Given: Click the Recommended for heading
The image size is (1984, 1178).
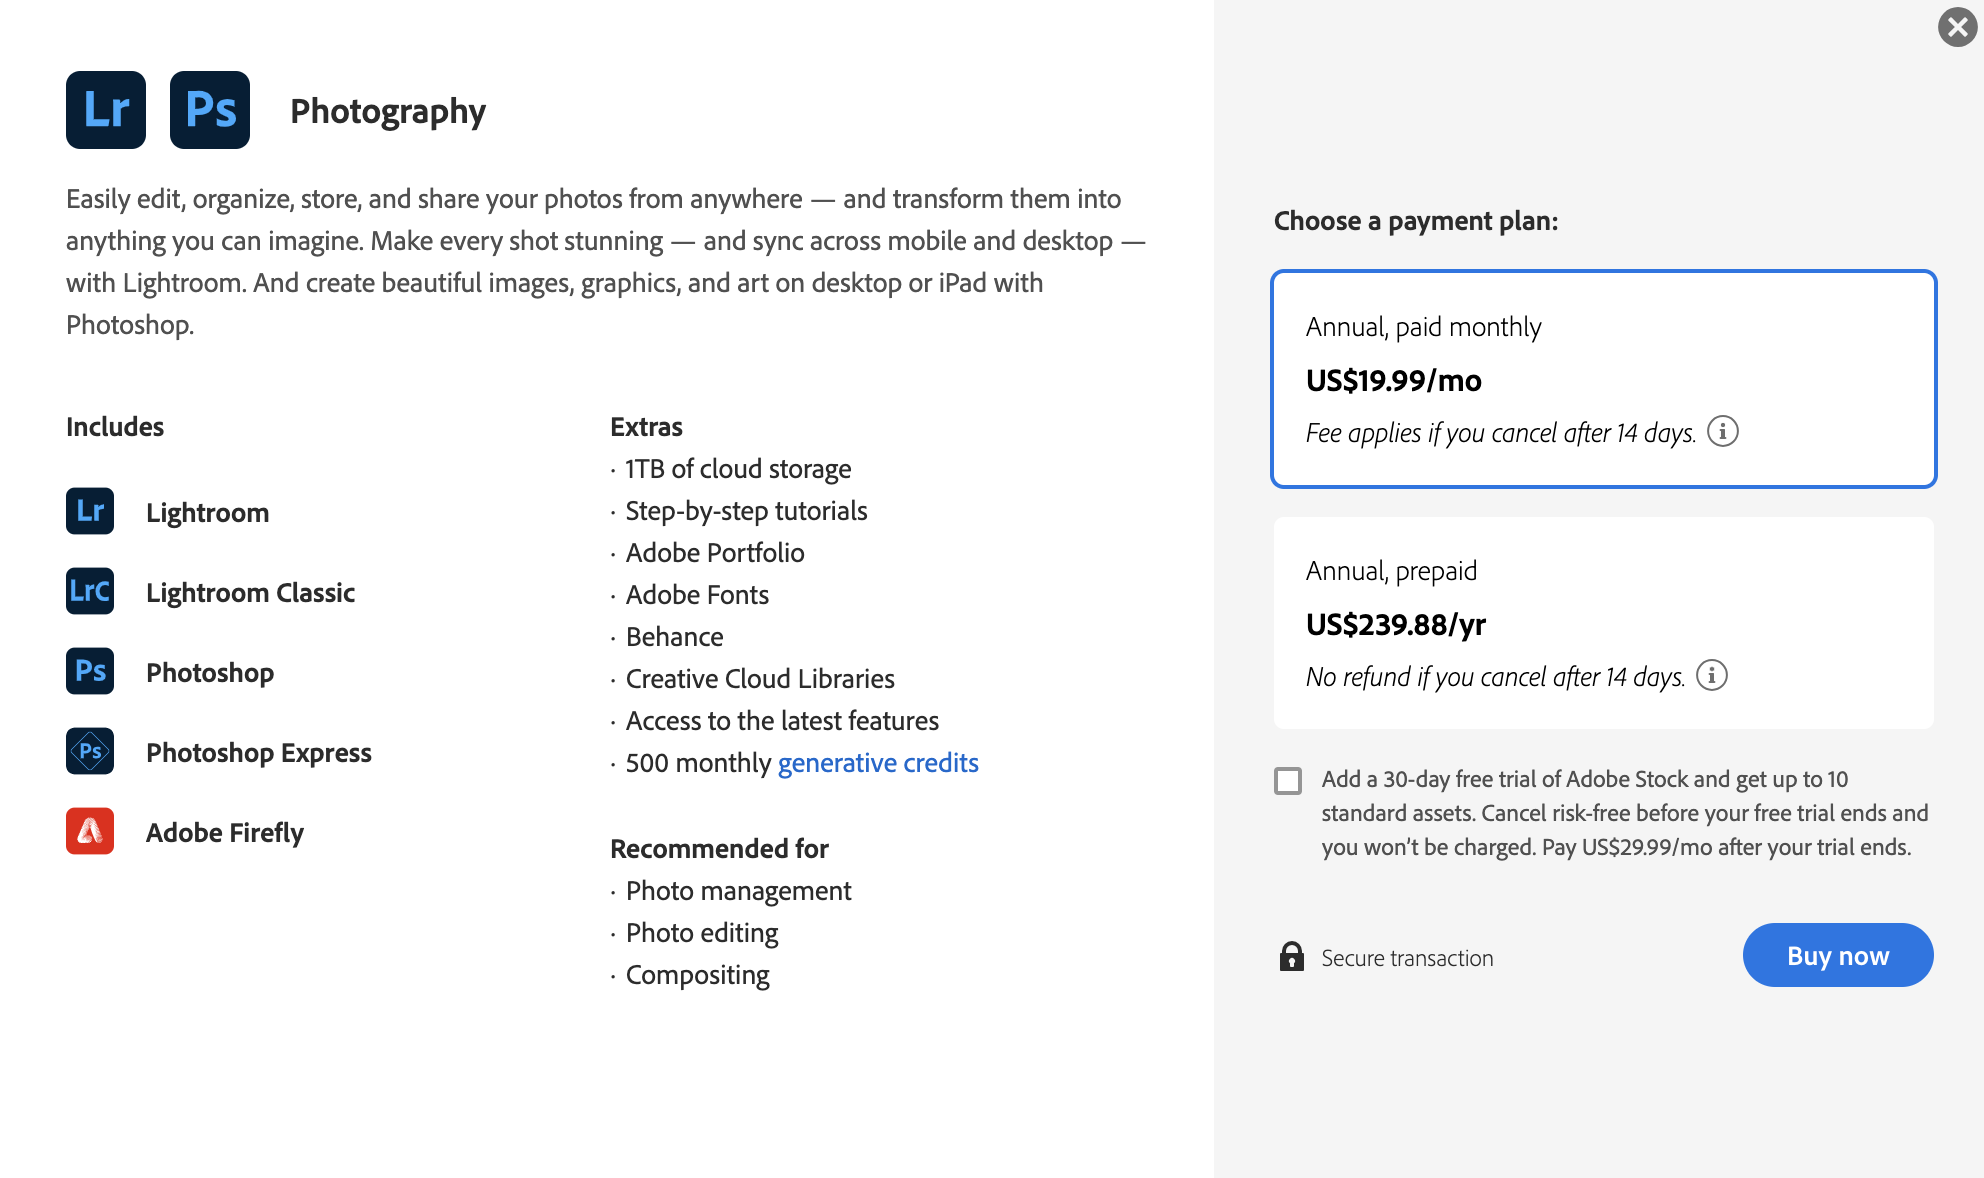Looking at the screenshot, I should [x=719, y=848].
